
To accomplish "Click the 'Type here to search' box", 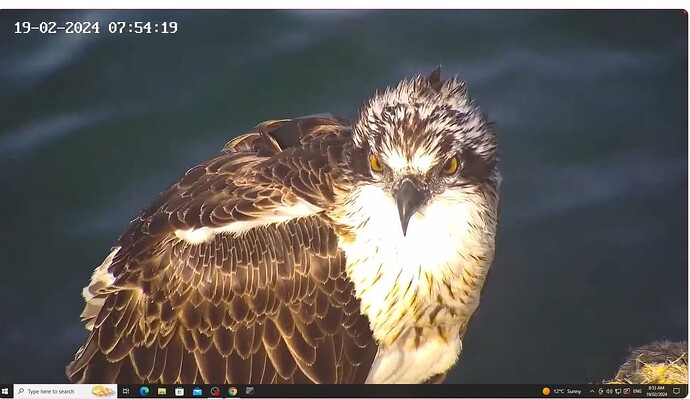I will [65, 391].
